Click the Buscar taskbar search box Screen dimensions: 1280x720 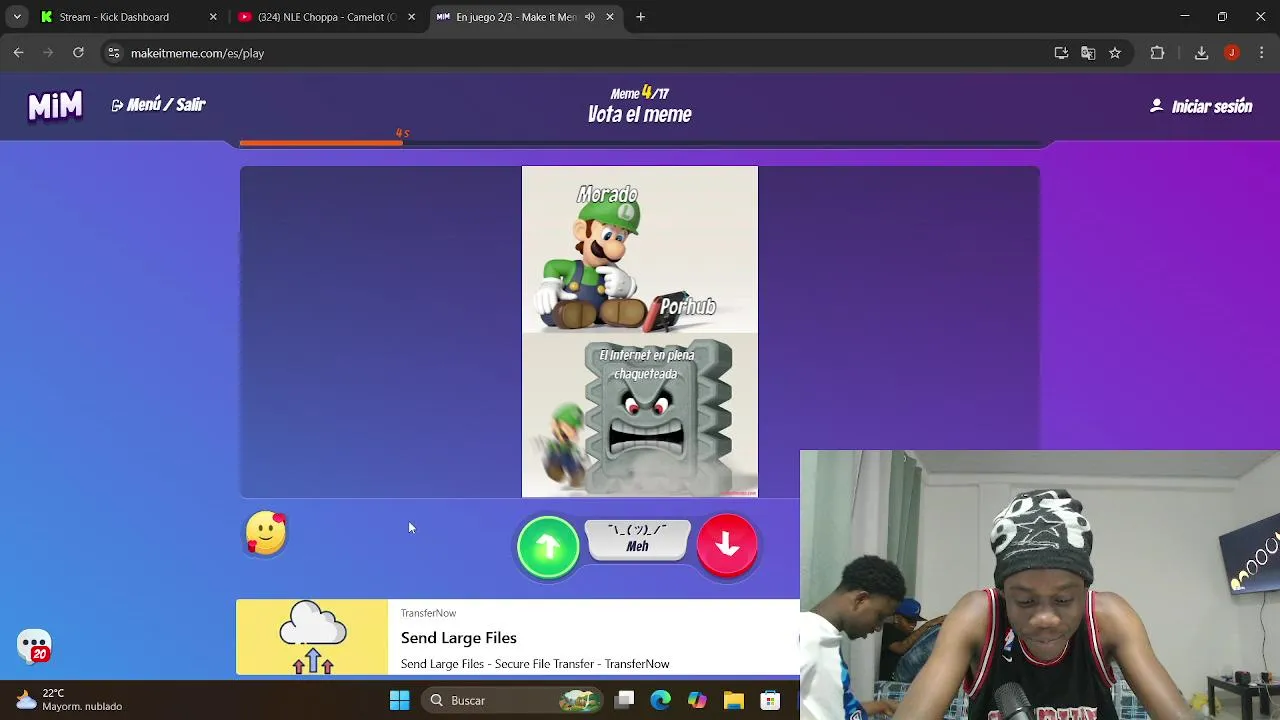[511, 700]
